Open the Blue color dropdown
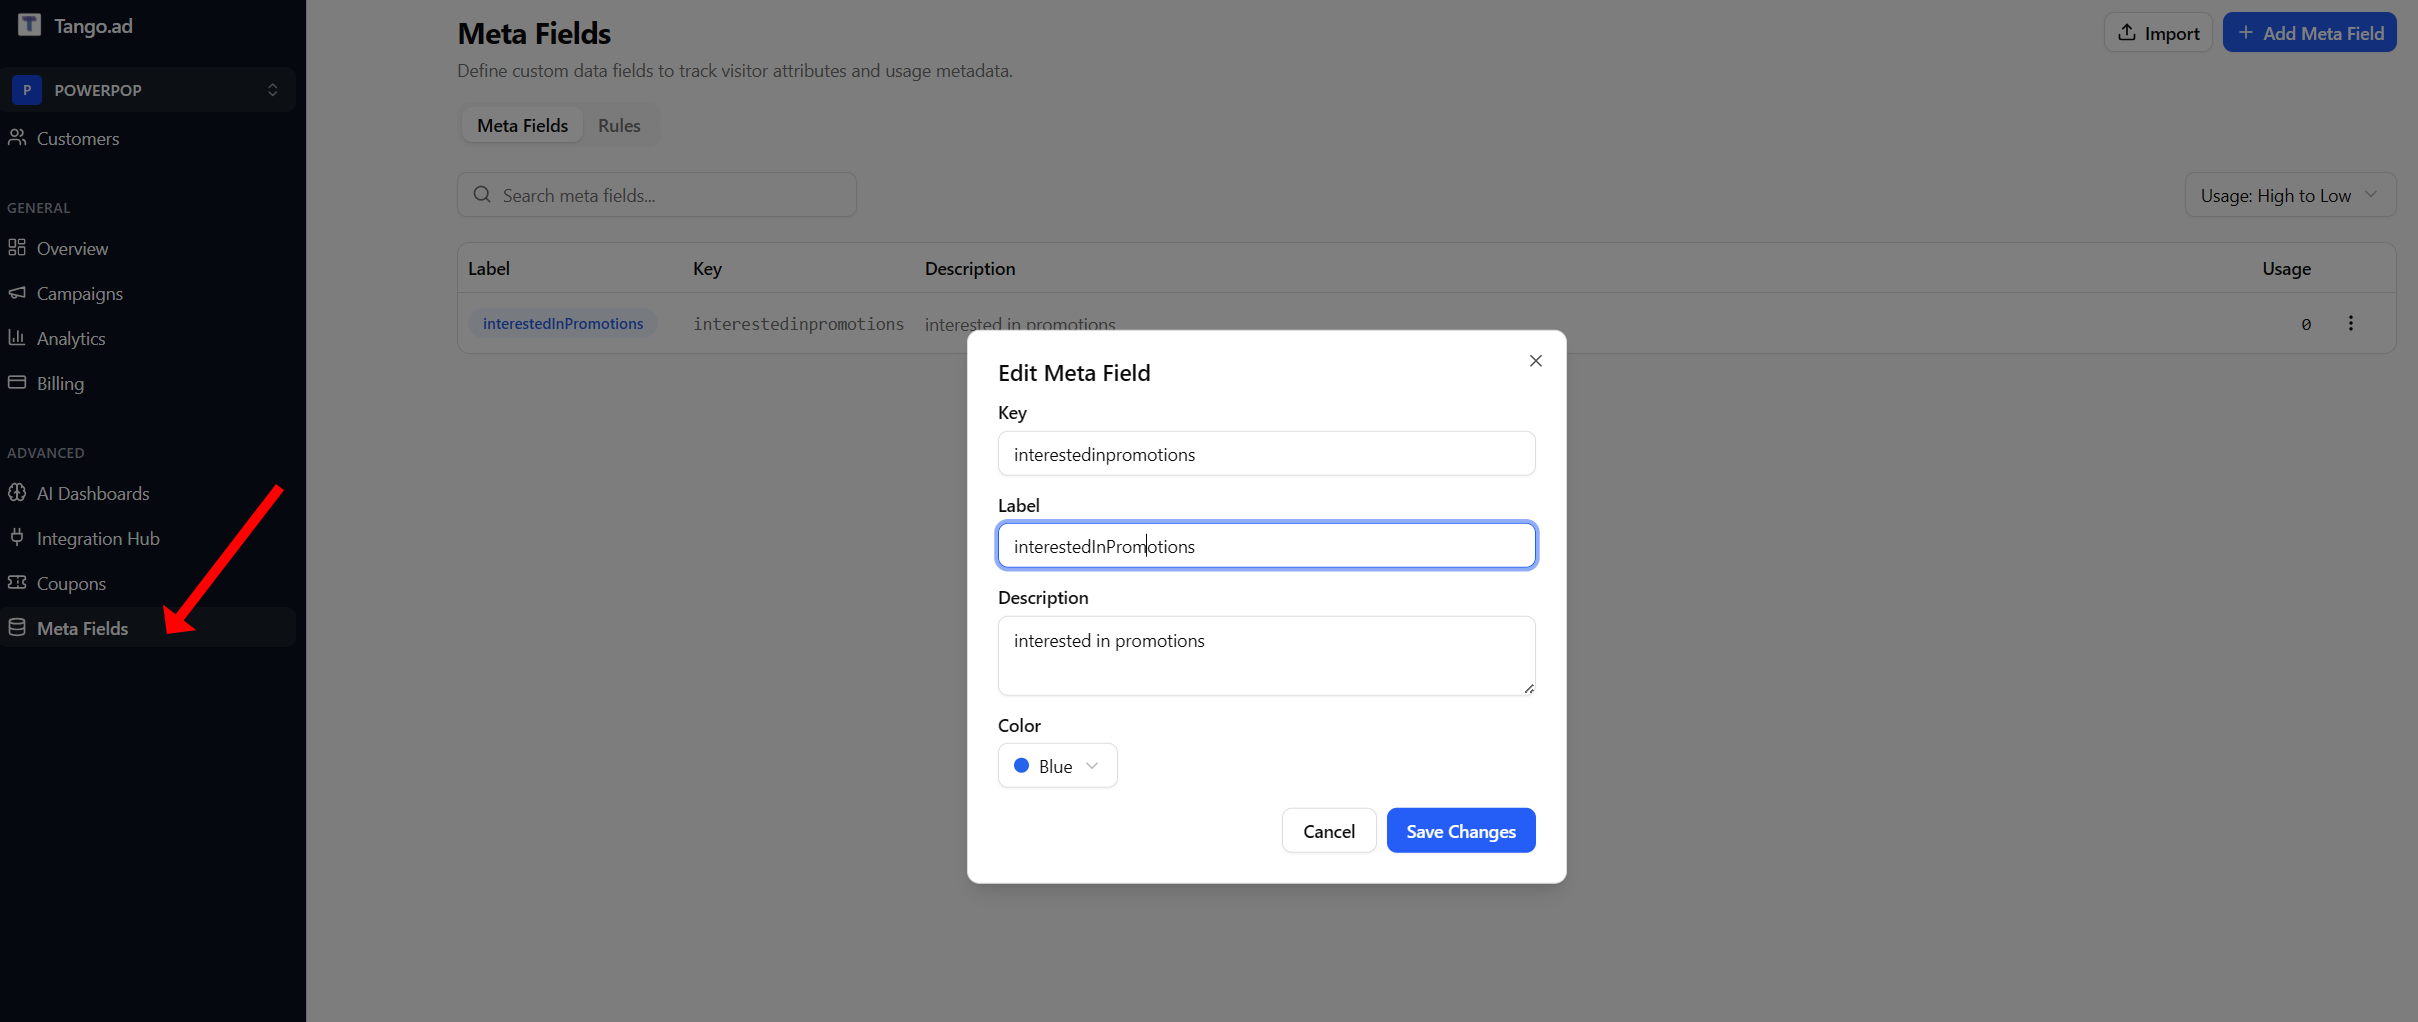Image resolution: width=2418 pixels, height=1022 pixels. 1057,766
